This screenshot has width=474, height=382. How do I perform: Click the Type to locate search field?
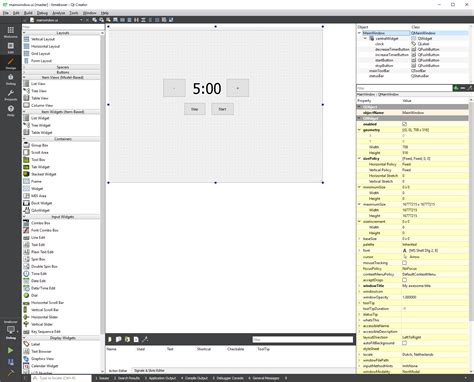tap(61, 378)
